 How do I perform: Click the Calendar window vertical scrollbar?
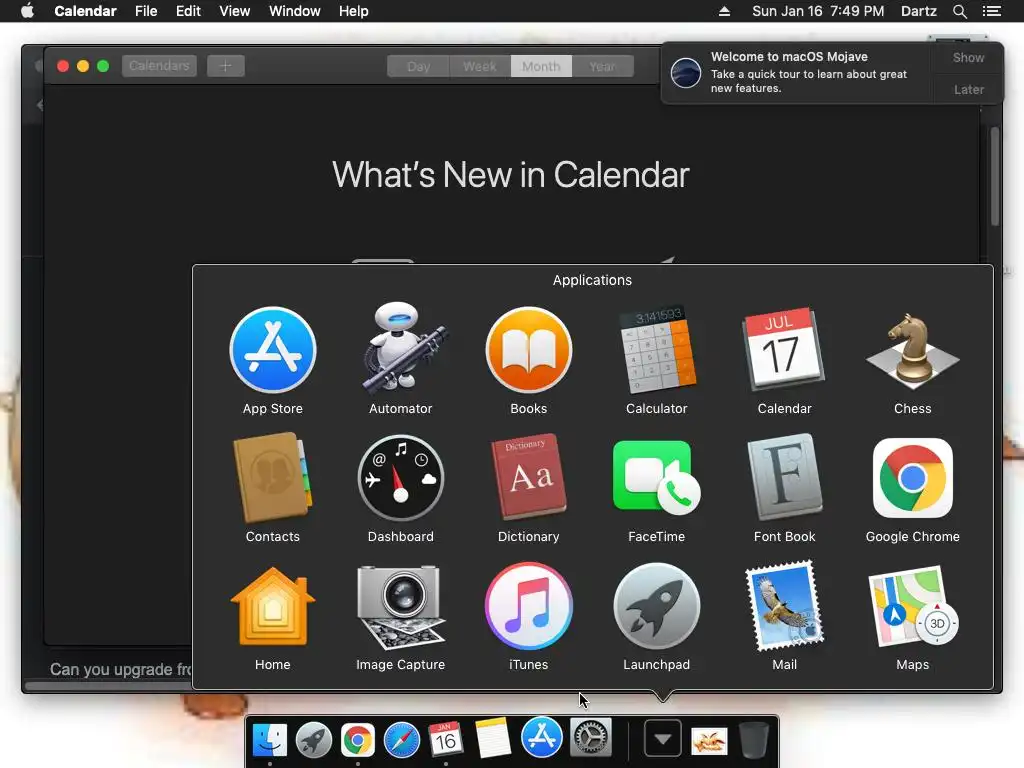(x=995, y=176)
